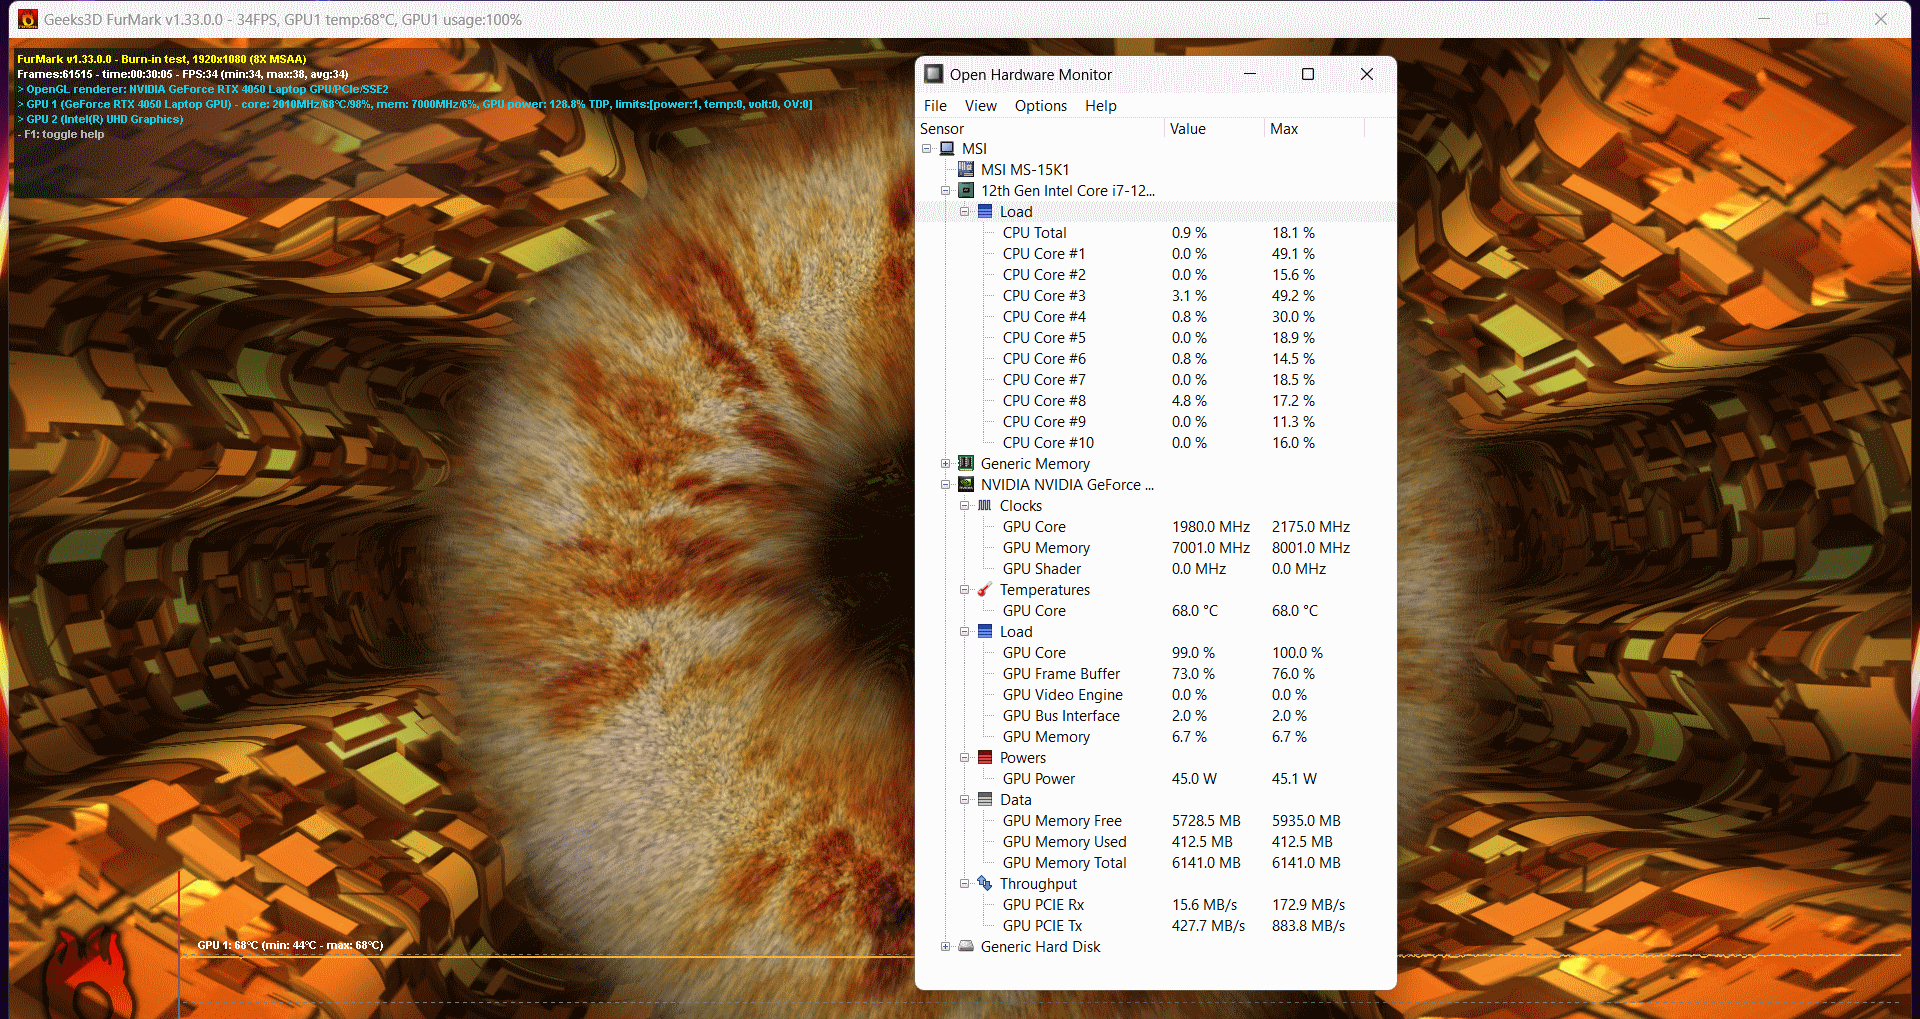Select the GPU Power sensor row
Viewport: 1920px width, 1019px height.
click(x=1039, y=779)
